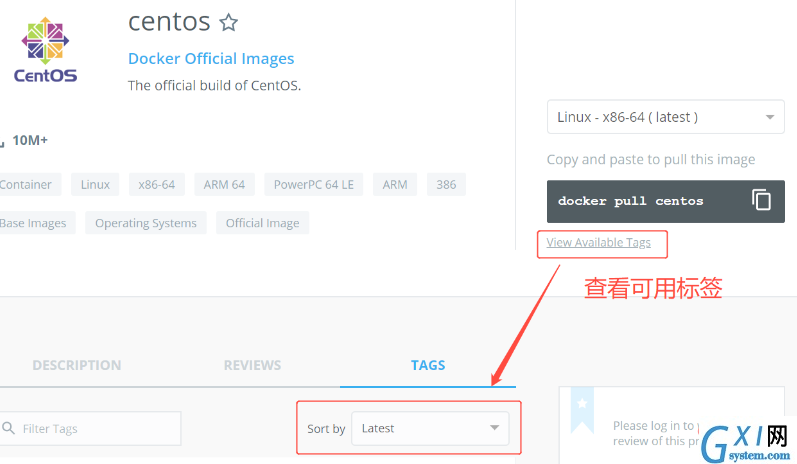Click the ARM 64 architecture tag
Screen dimensions: 797x464
click(224, 184)
